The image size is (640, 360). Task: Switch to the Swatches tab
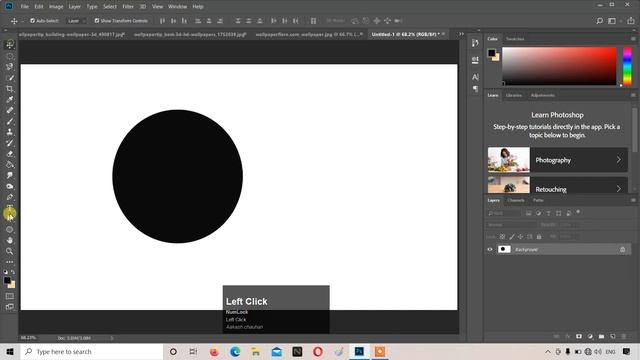[515, 39]
